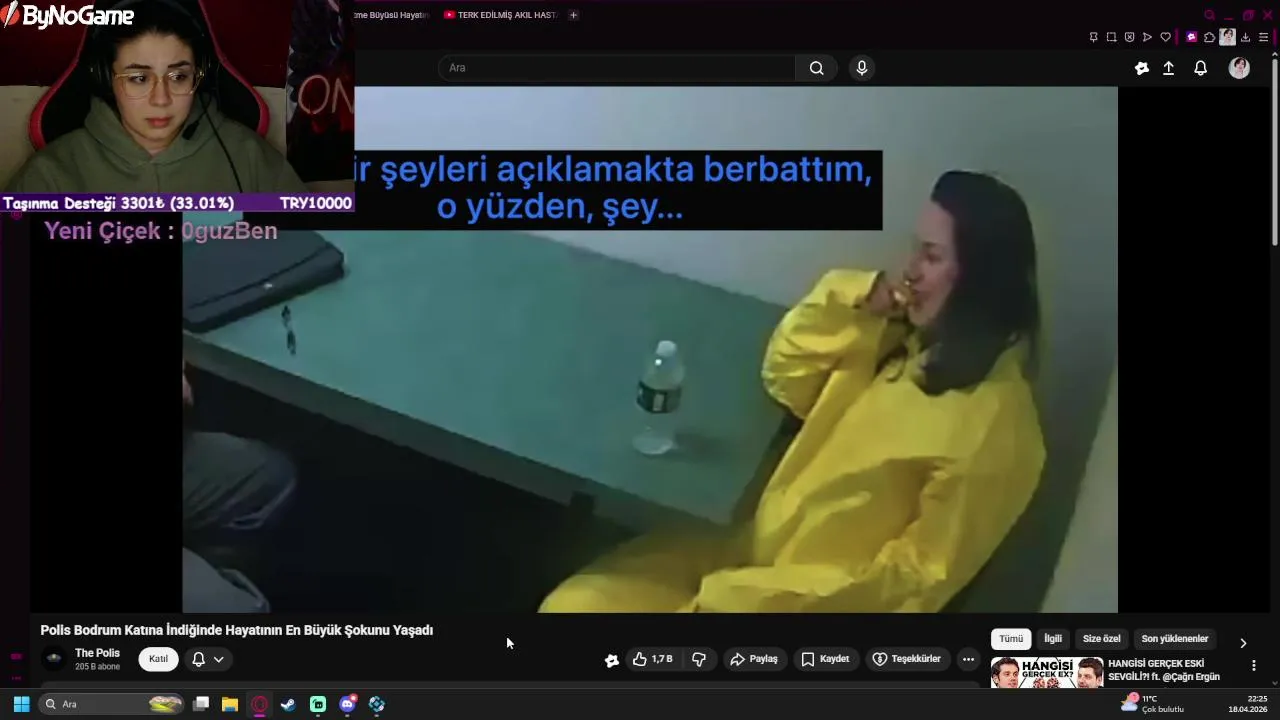
Task: Activate voice search microphone icon
Action: tap(862, 68)
